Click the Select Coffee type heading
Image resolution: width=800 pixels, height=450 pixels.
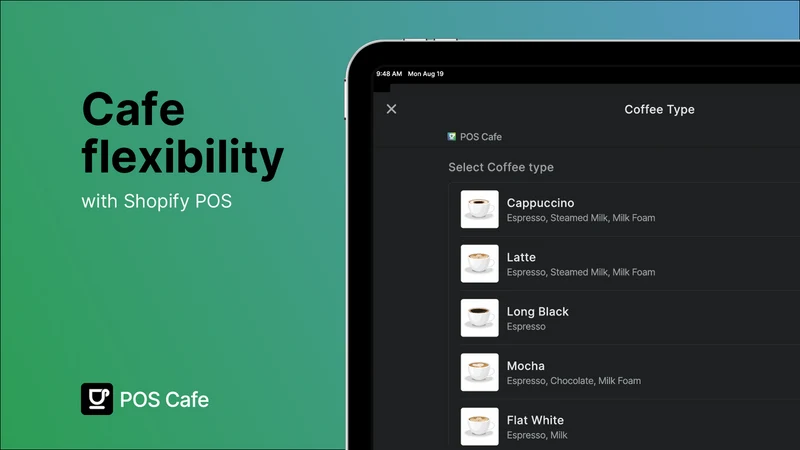pos(501,167)
